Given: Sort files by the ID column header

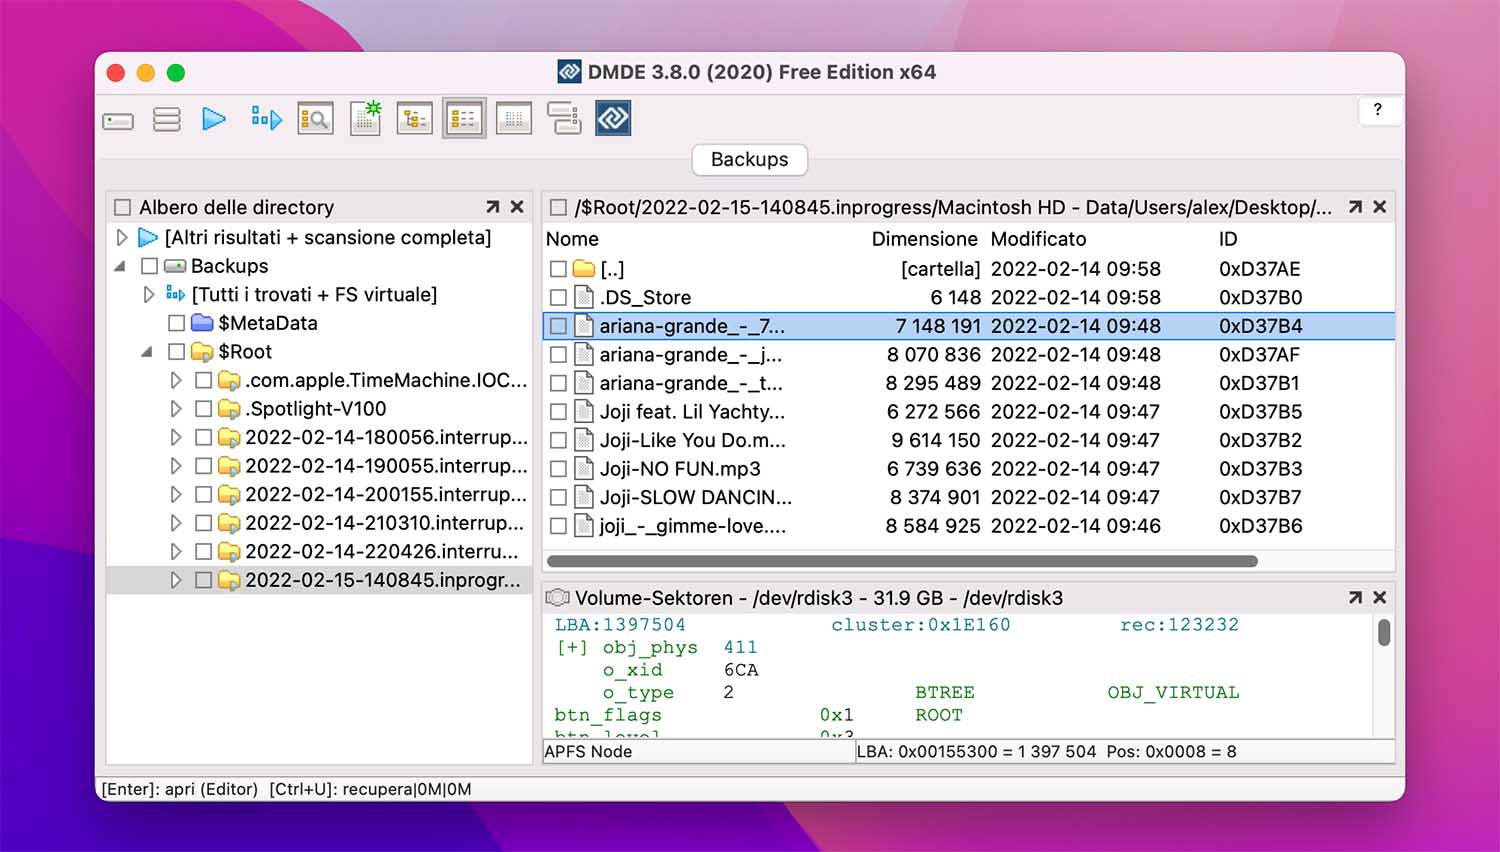Looking at the screenshot, I should 1228,239.
